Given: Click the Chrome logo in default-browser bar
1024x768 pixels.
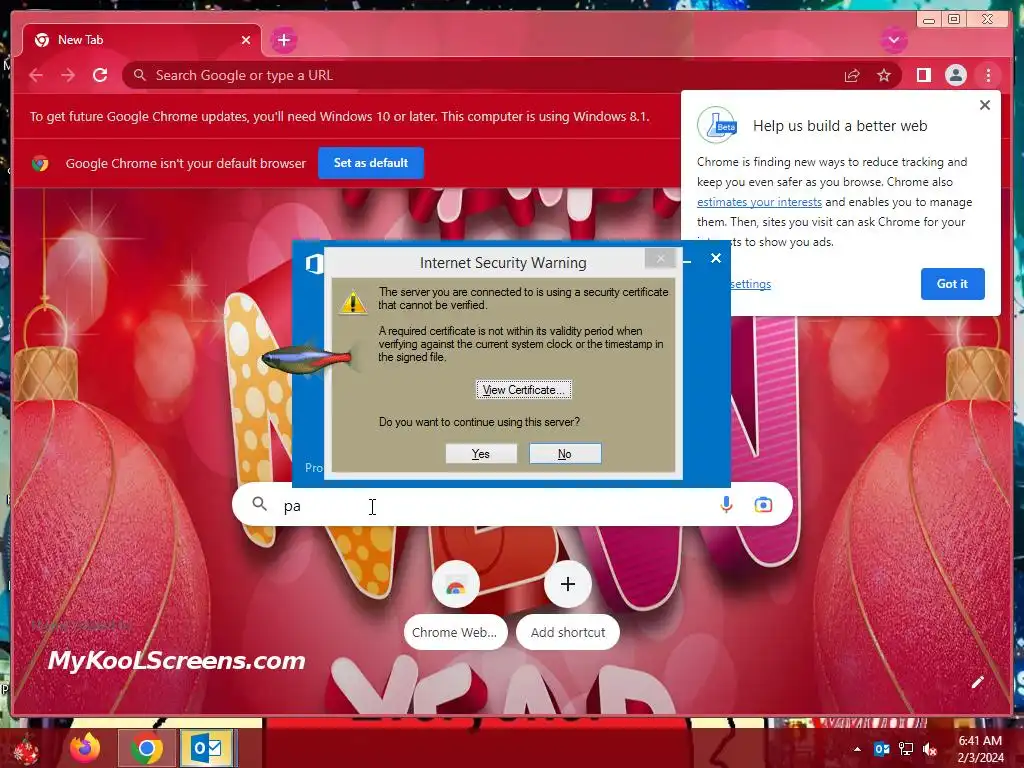Looking at the screenshot, I should pos(40,163).
